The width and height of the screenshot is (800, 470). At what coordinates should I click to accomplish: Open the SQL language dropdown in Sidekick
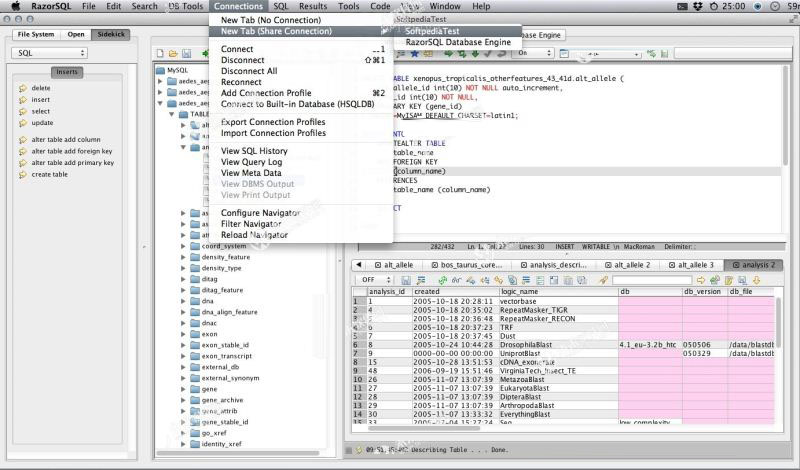tap(49, 53)
